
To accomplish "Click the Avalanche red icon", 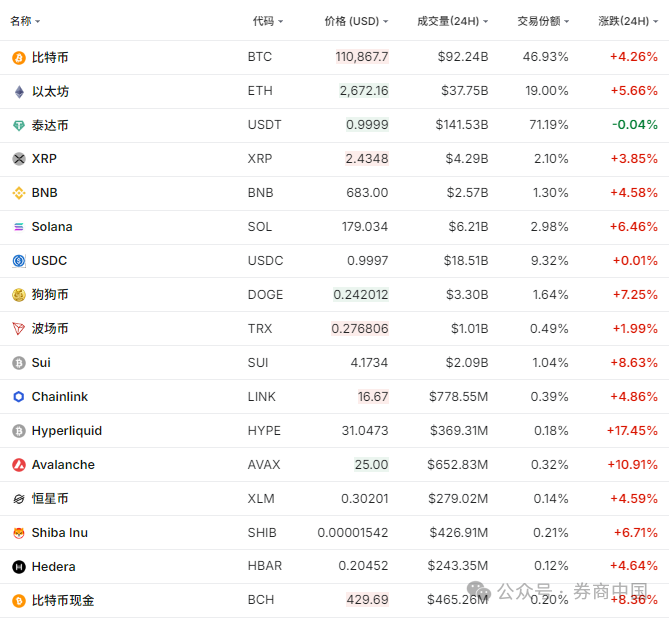I will coord(18,465).
